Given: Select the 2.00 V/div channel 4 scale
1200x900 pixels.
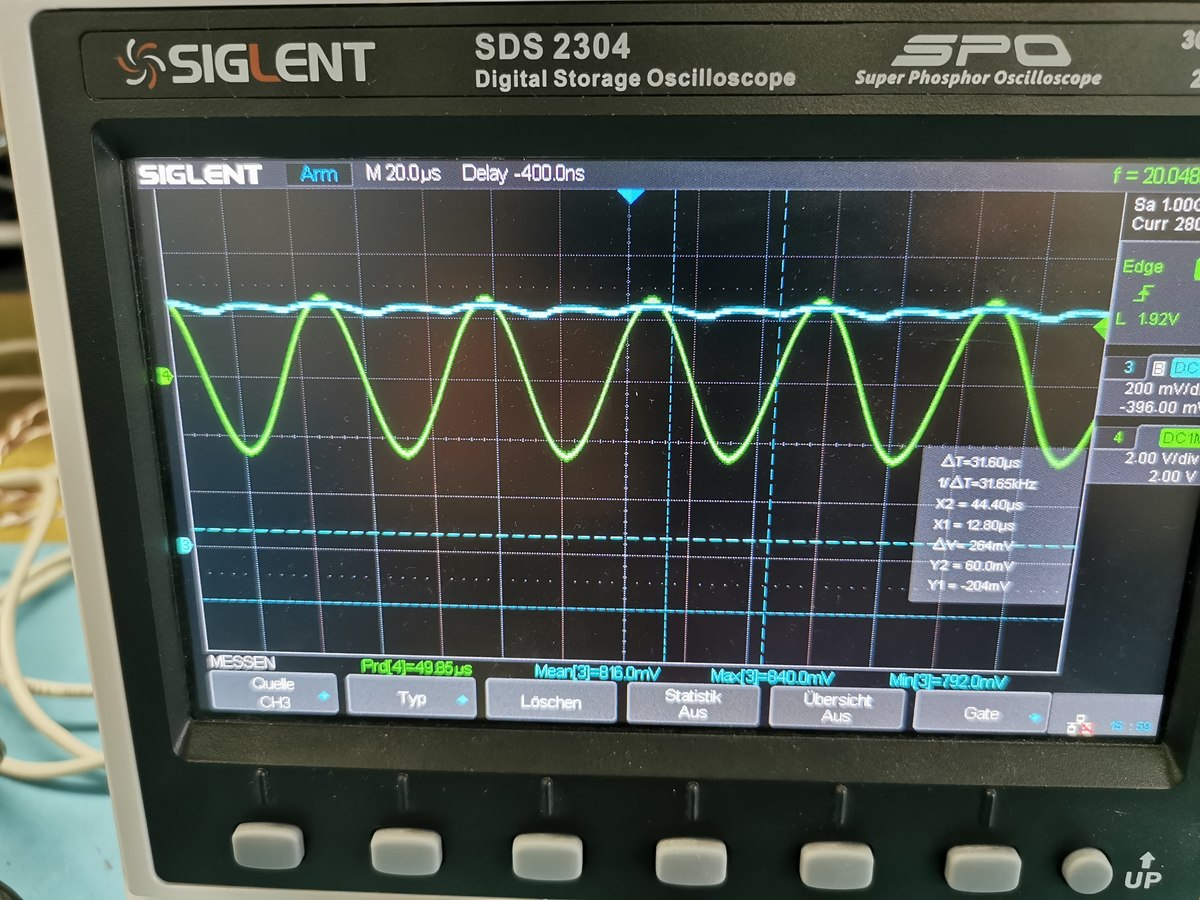Looking at the screenshot, I should (1163, 458).
